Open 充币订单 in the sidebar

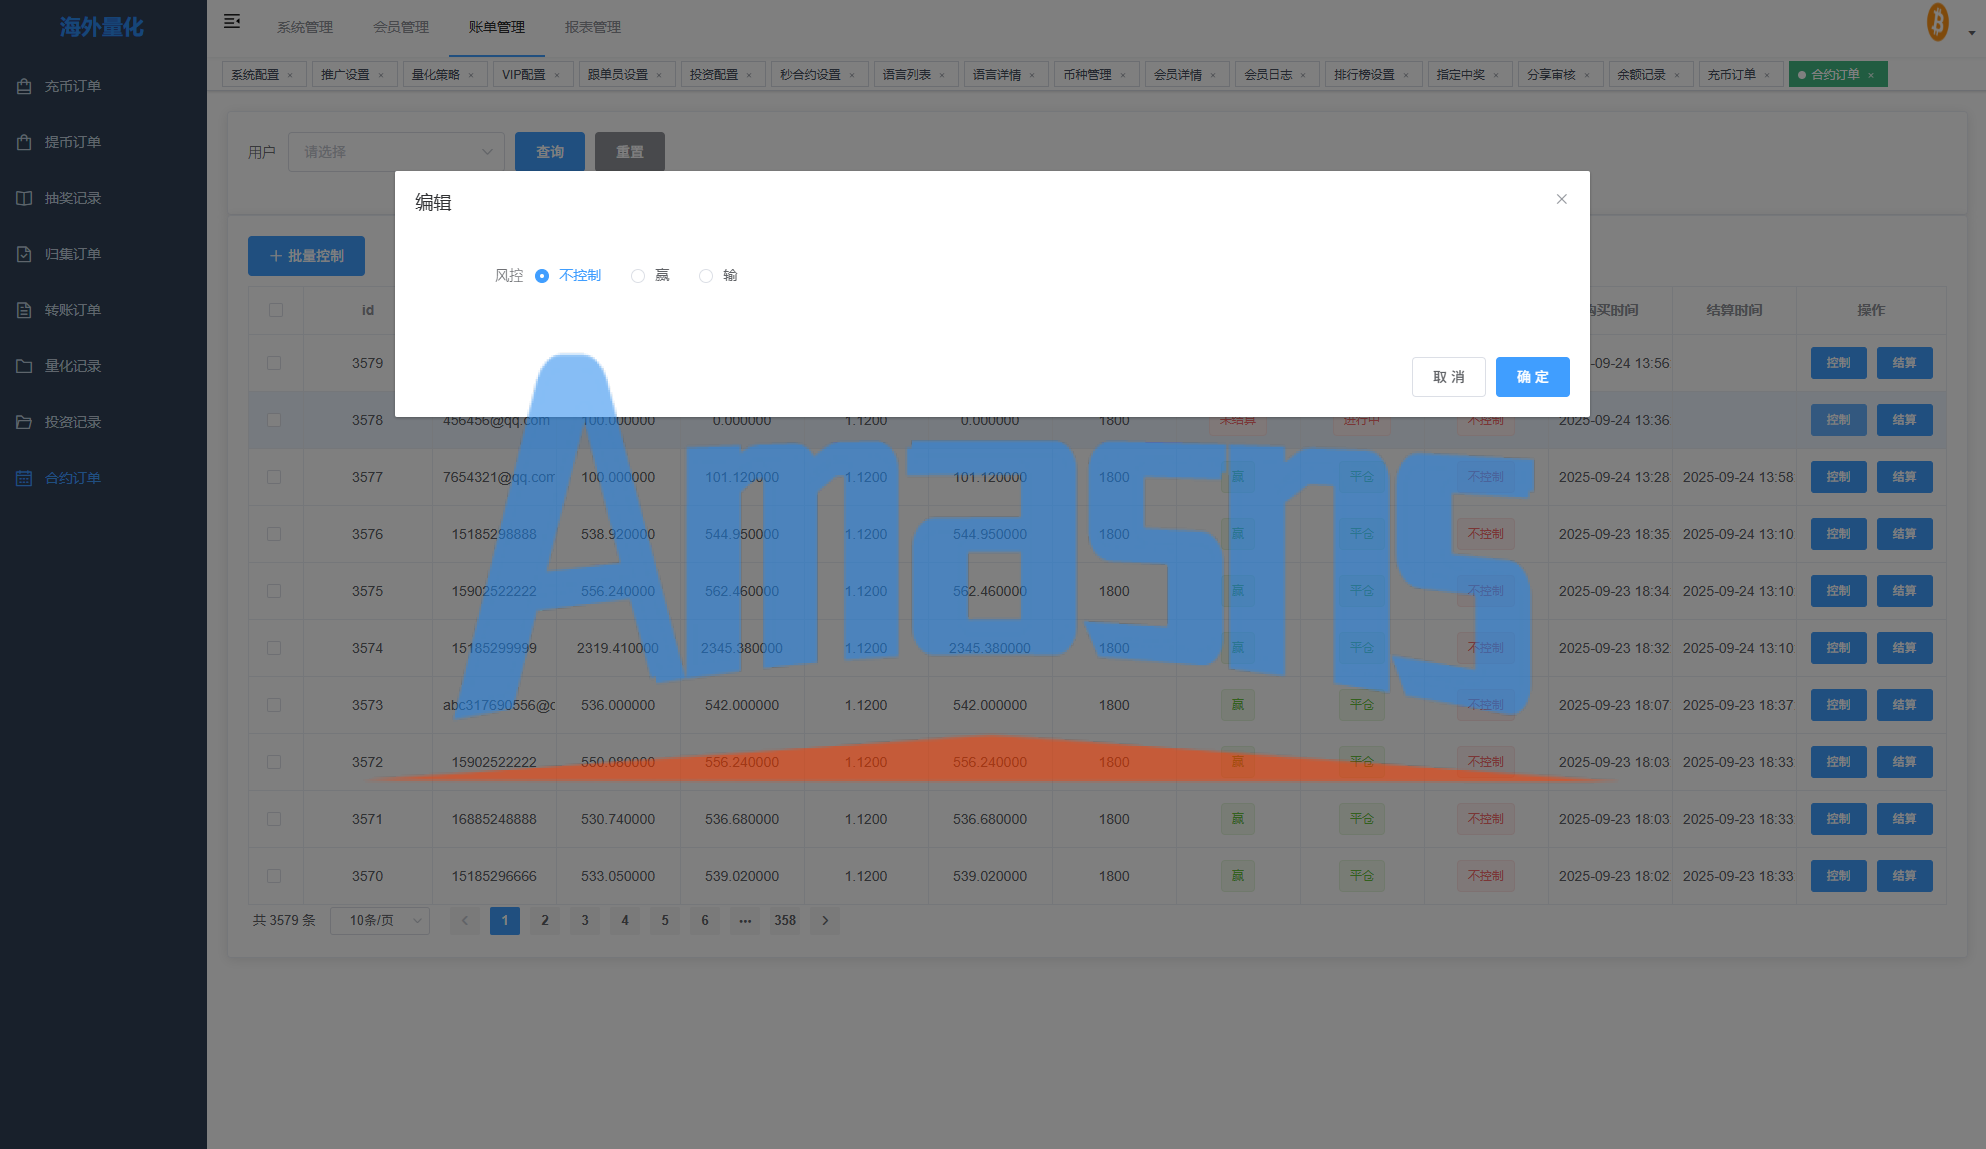point(72,86)
